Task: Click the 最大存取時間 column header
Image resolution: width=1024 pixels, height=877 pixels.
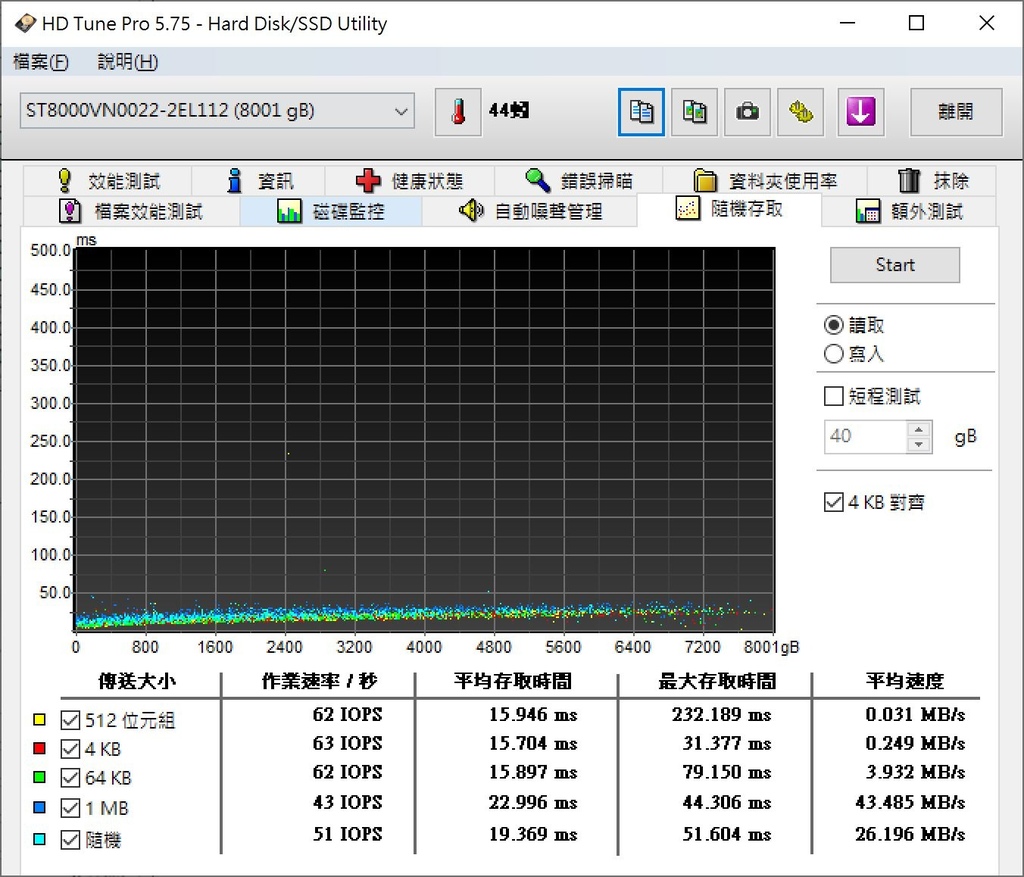Action: point(717,682)
